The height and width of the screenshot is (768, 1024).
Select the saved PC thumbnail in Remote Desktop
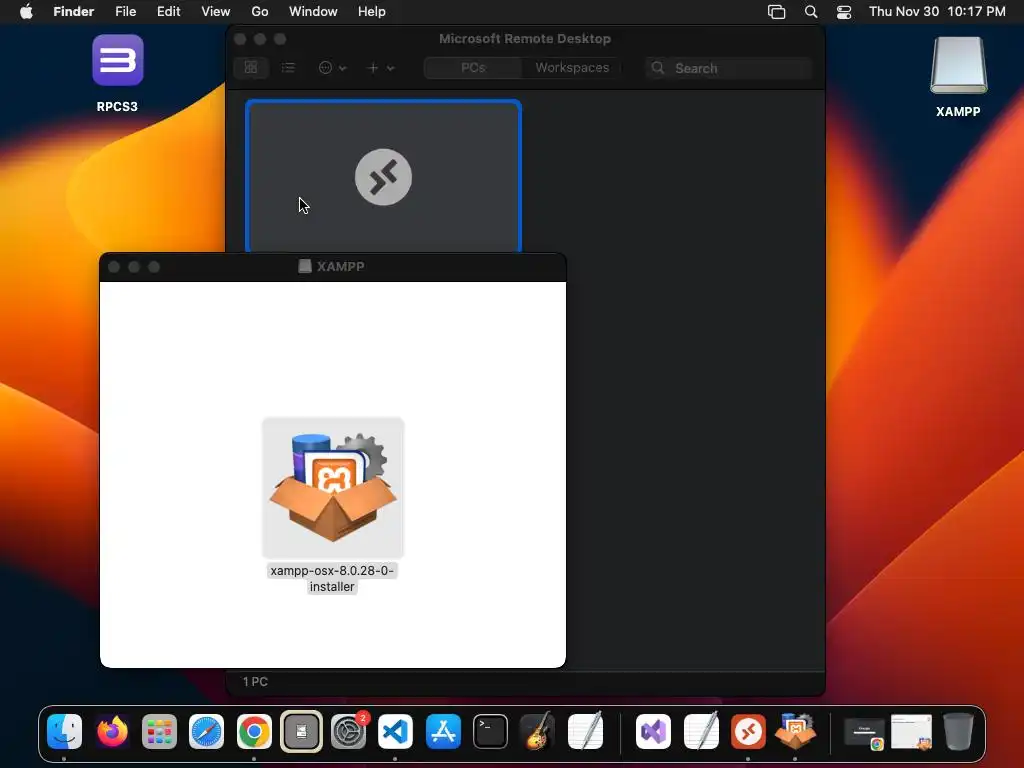[383, 176]
